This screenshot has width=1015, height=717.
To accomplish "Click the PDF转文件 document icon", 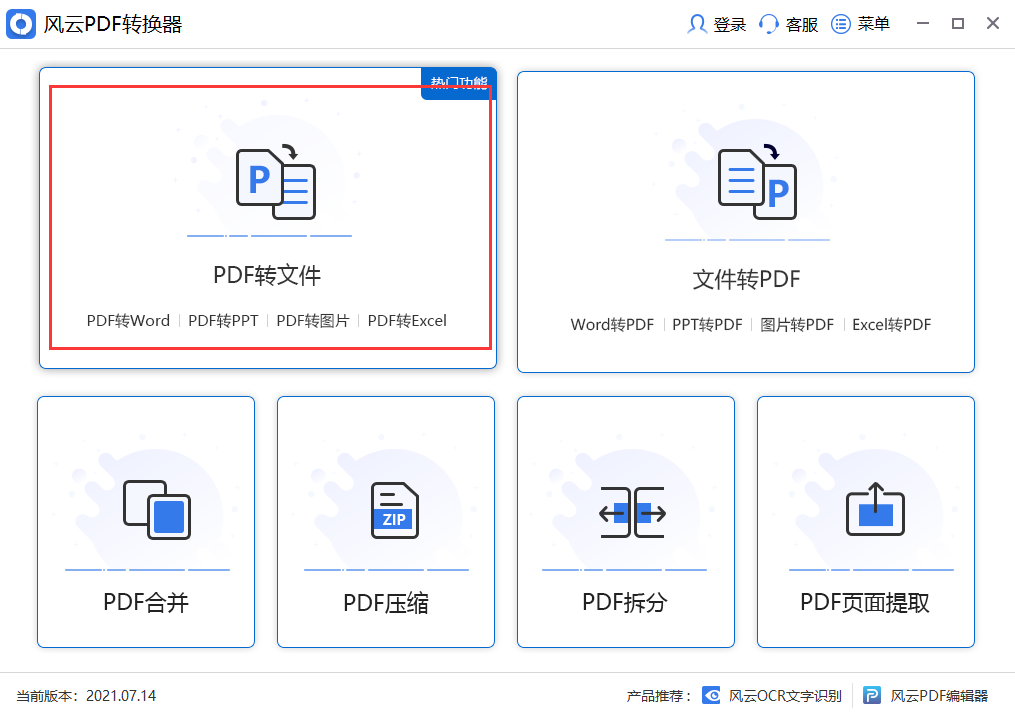I will (276, 184).
